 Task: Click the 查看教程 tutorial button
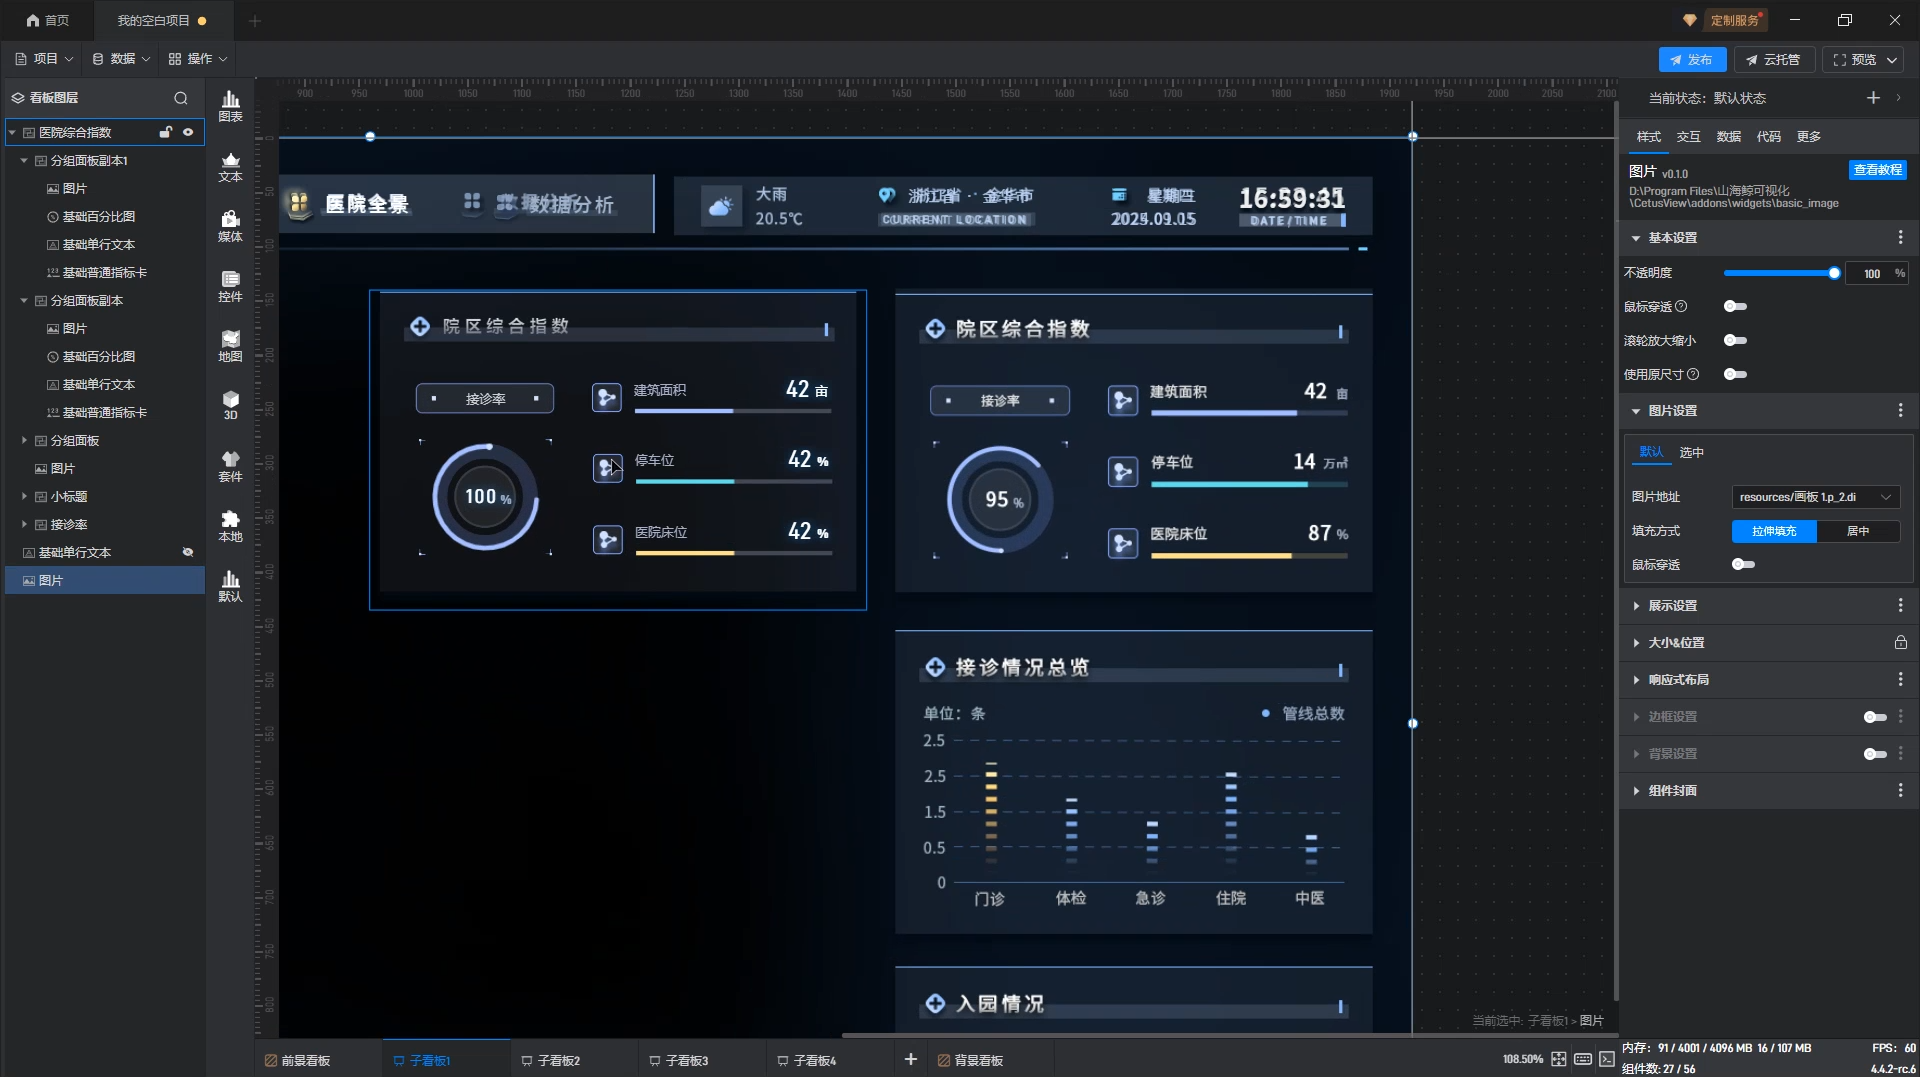(1877, 170)
